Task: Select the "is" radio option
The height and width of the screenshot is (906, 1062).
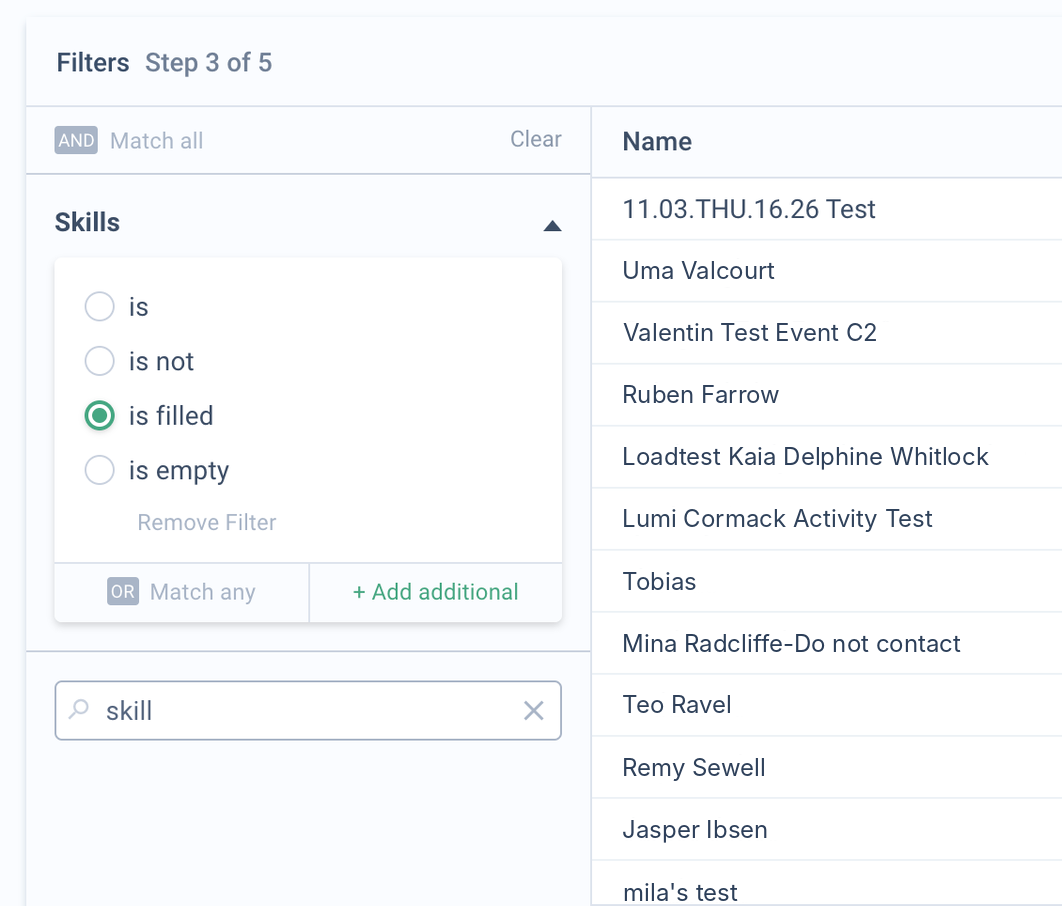Action: (100, 307)
